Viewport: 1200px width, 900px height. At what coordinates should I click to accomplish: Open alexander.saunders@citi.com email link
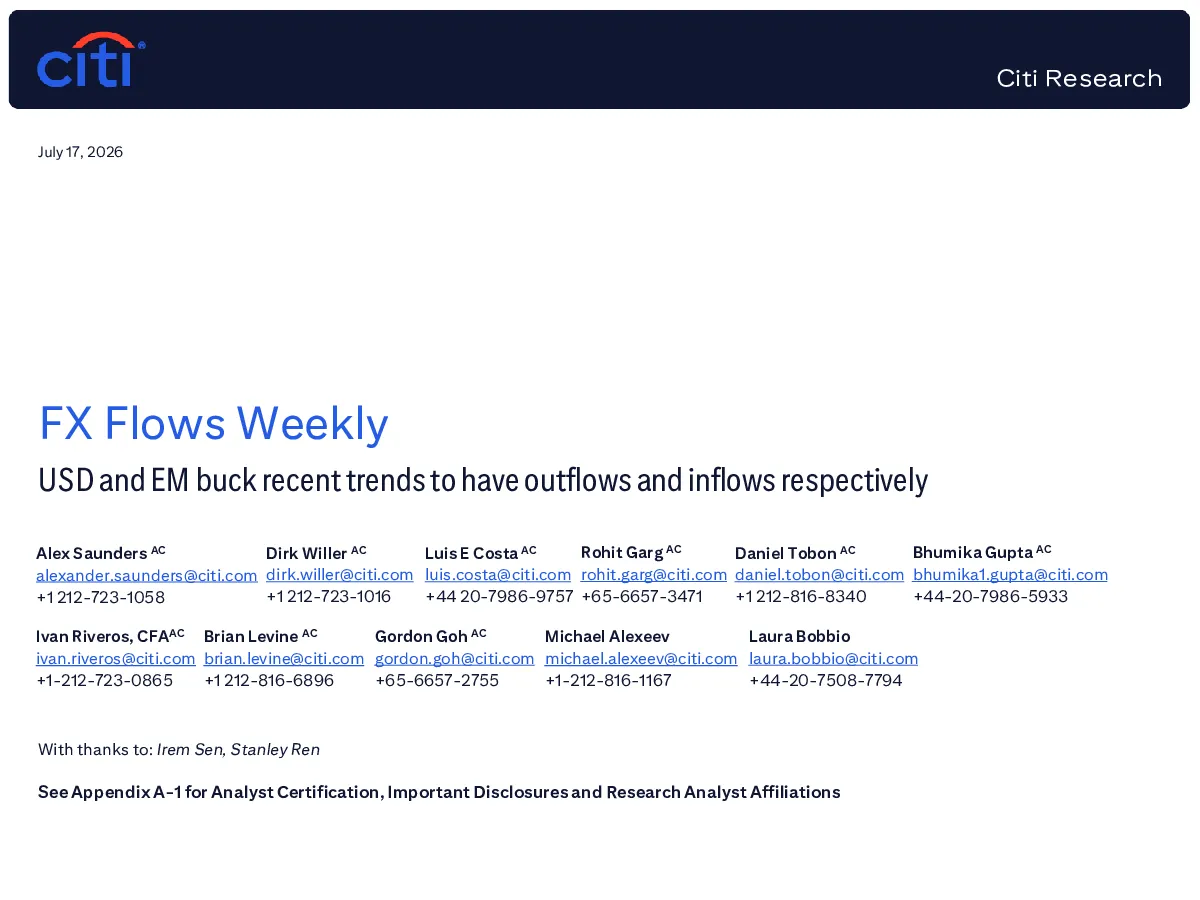click(x=147, y=575)
